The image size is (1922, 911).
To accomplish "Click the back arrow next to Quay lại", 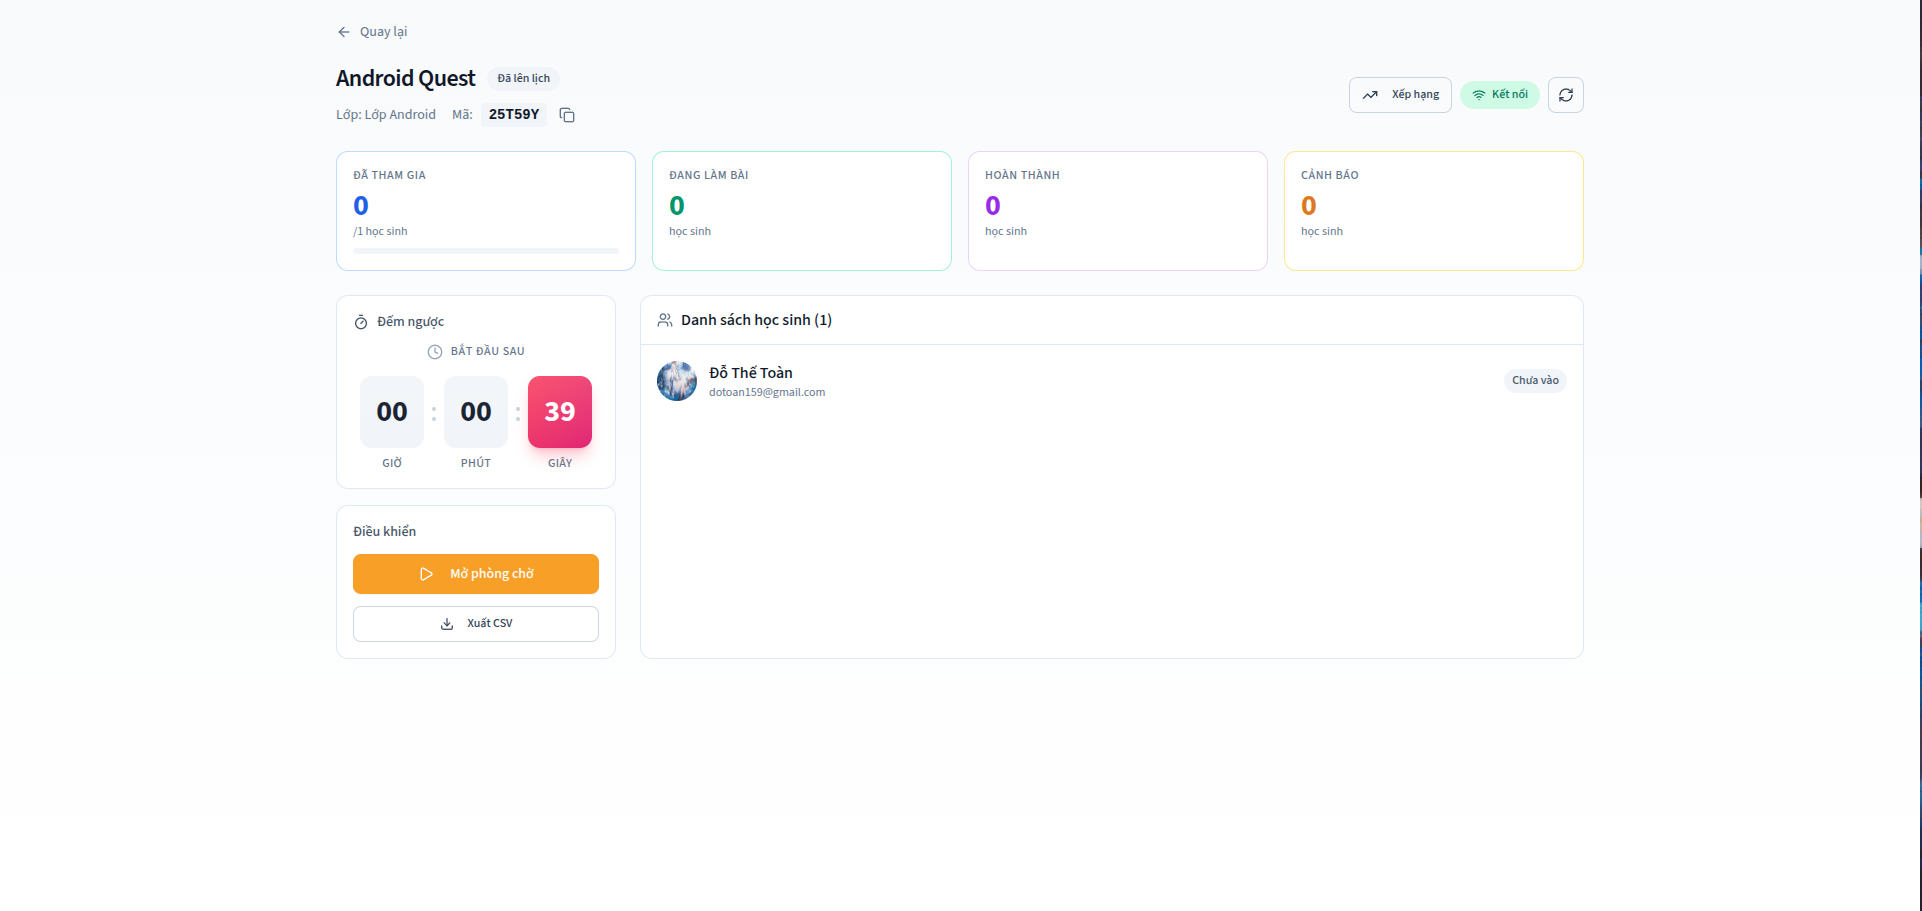I will click(343, 31).
